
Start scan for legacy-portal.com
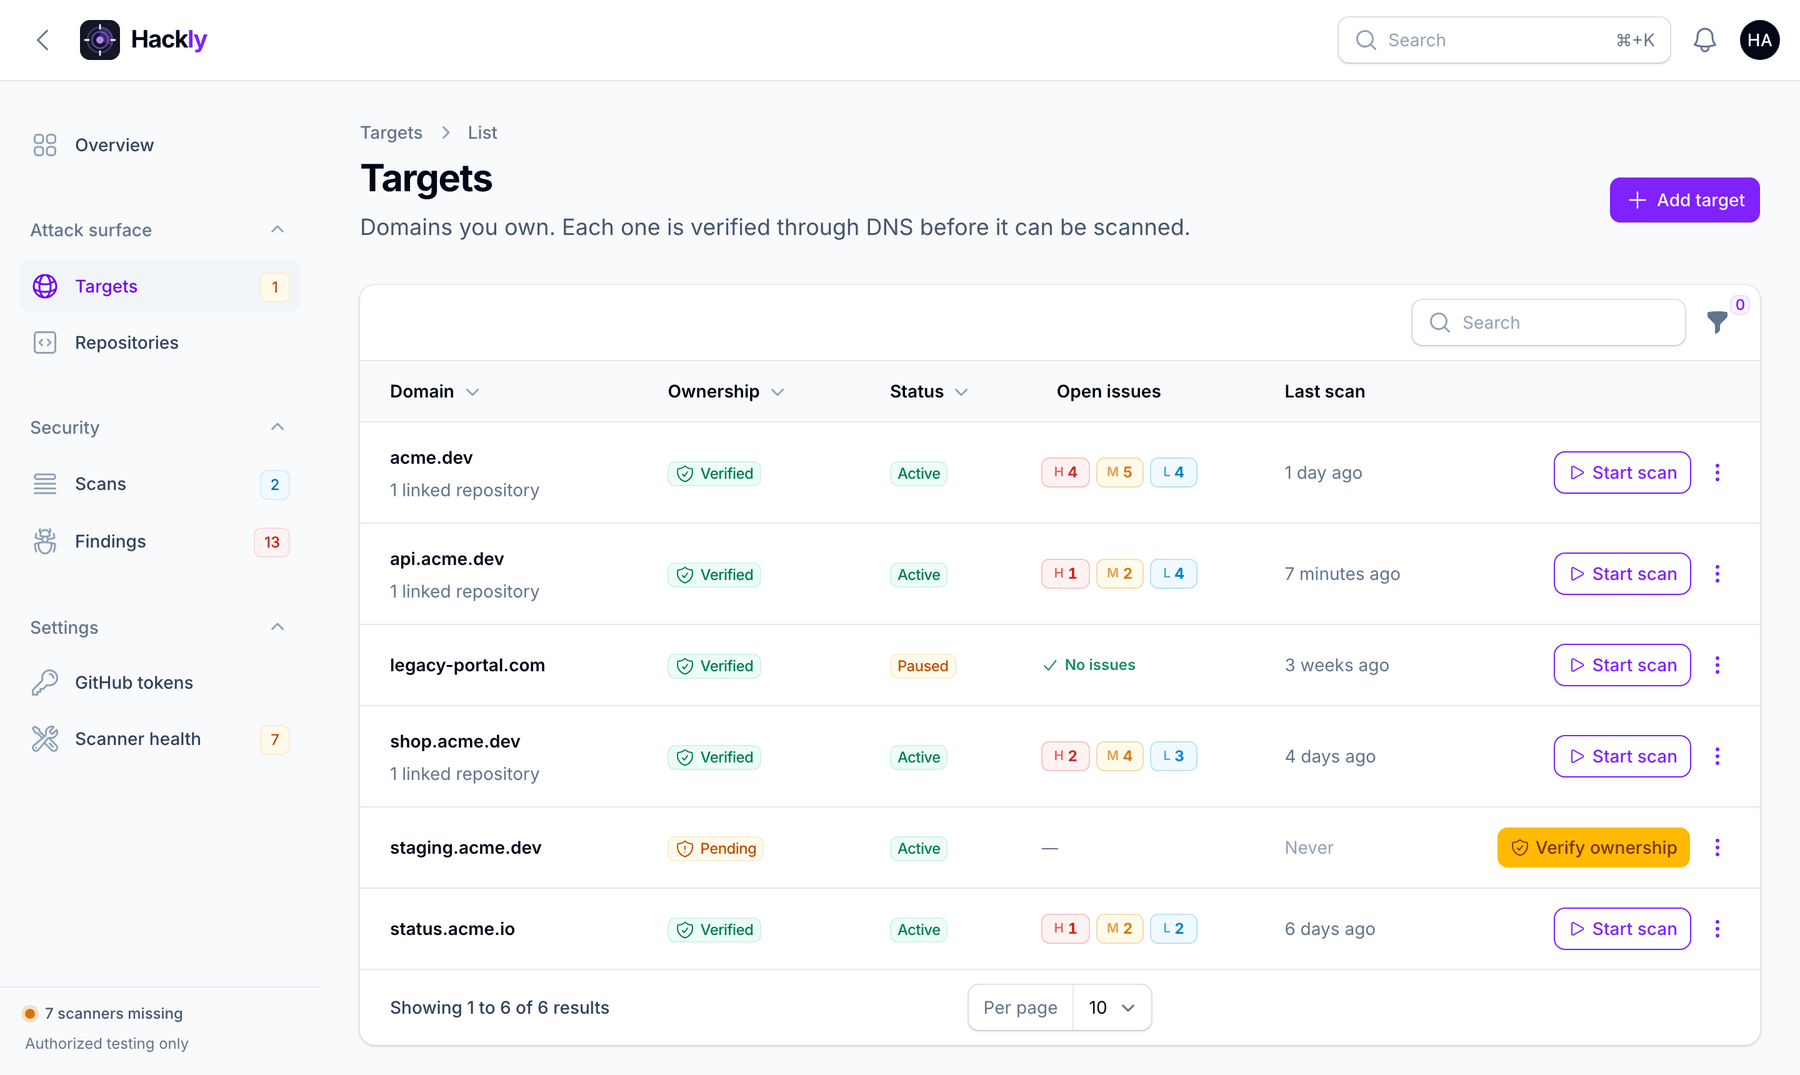coord(1622,665)
